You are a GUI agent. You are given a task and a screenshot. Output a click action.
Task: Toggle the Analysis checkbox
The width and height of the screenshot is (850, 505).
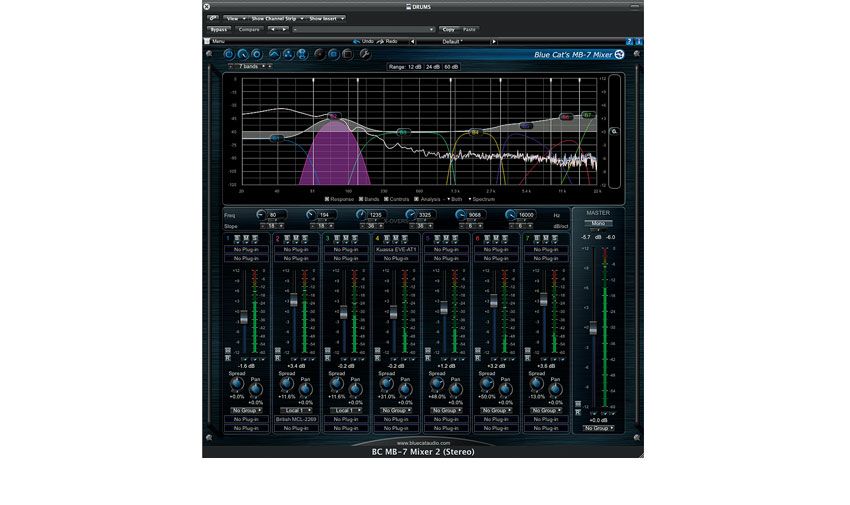tap(416, 199)
